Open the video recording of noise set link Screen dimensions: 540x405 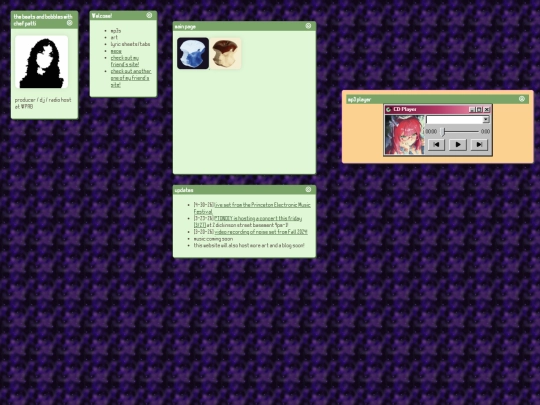point(261,232)
